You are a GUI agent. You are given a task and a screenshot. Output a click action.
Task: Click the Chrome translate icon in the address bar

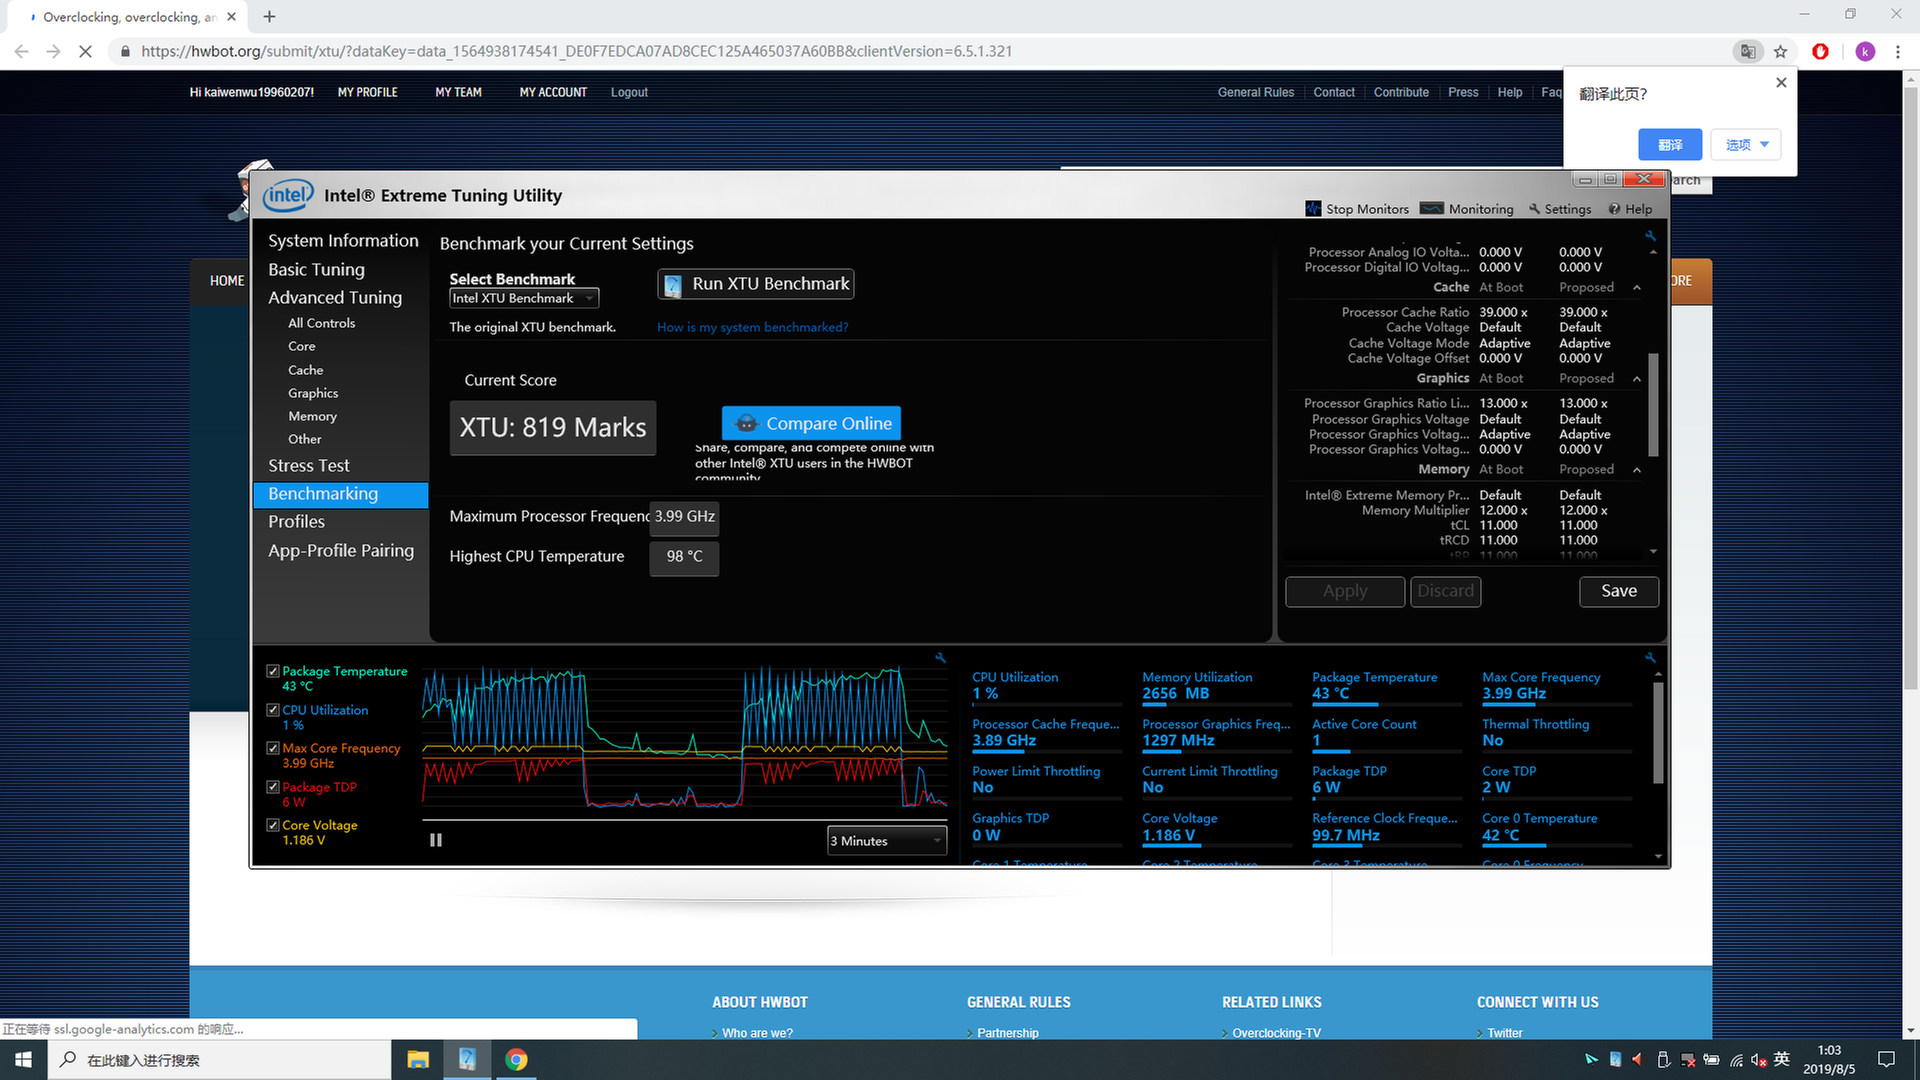(1747, 51)
